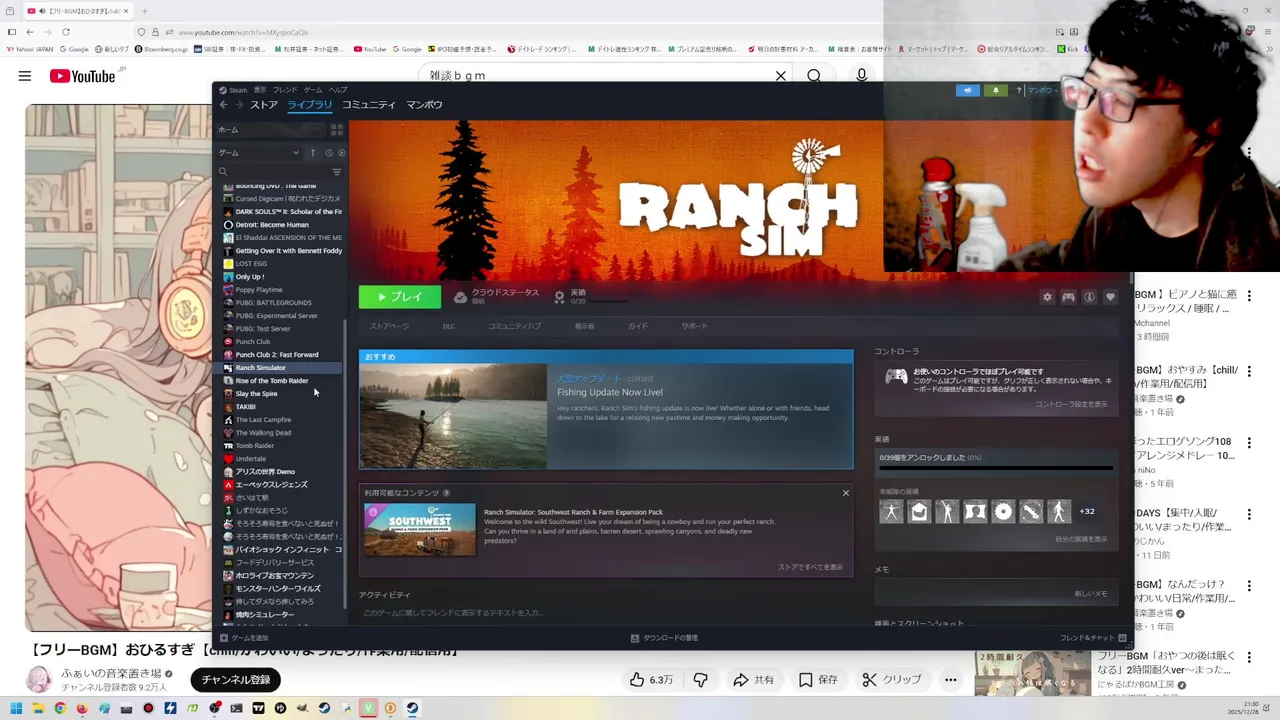
Task: Open クラウドステータス cloud status
Action: pos(496,296)
